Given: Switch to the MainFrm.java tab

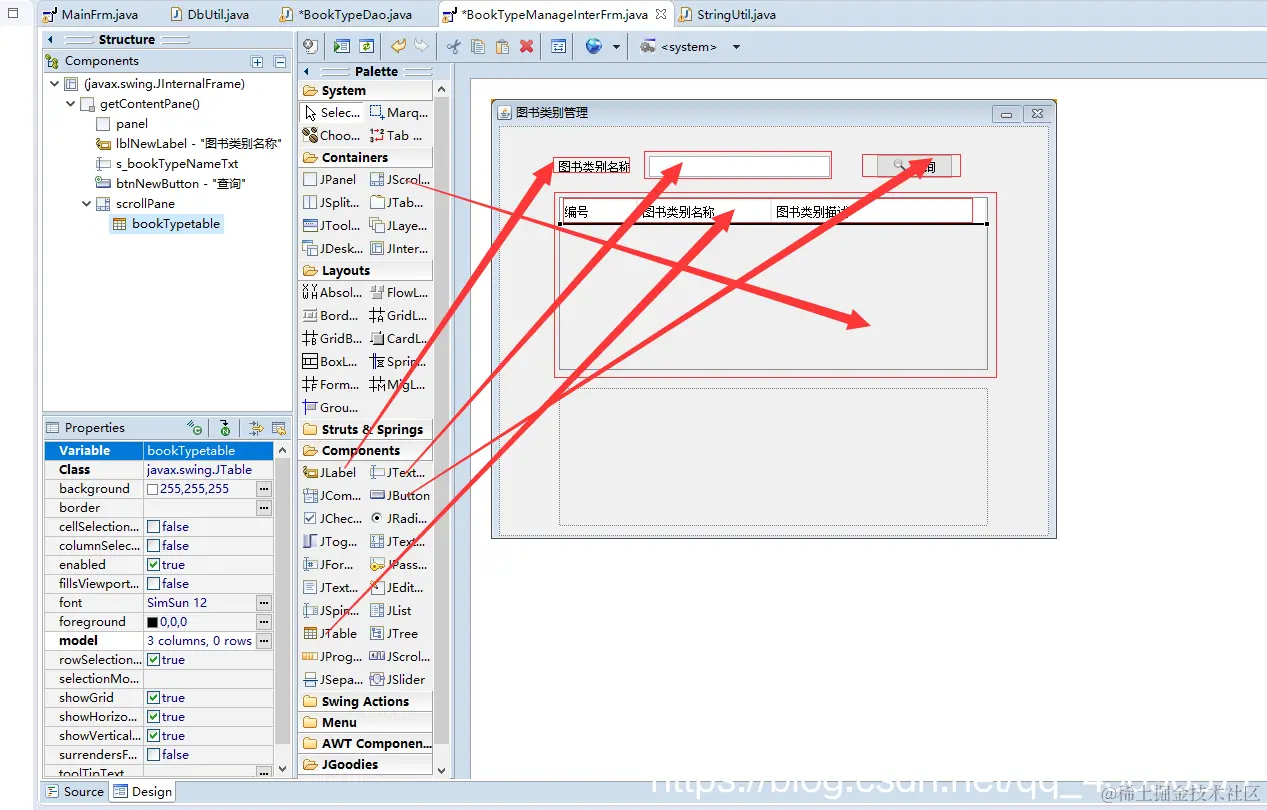Looking at the screenshot, I should tap(91, 15).
